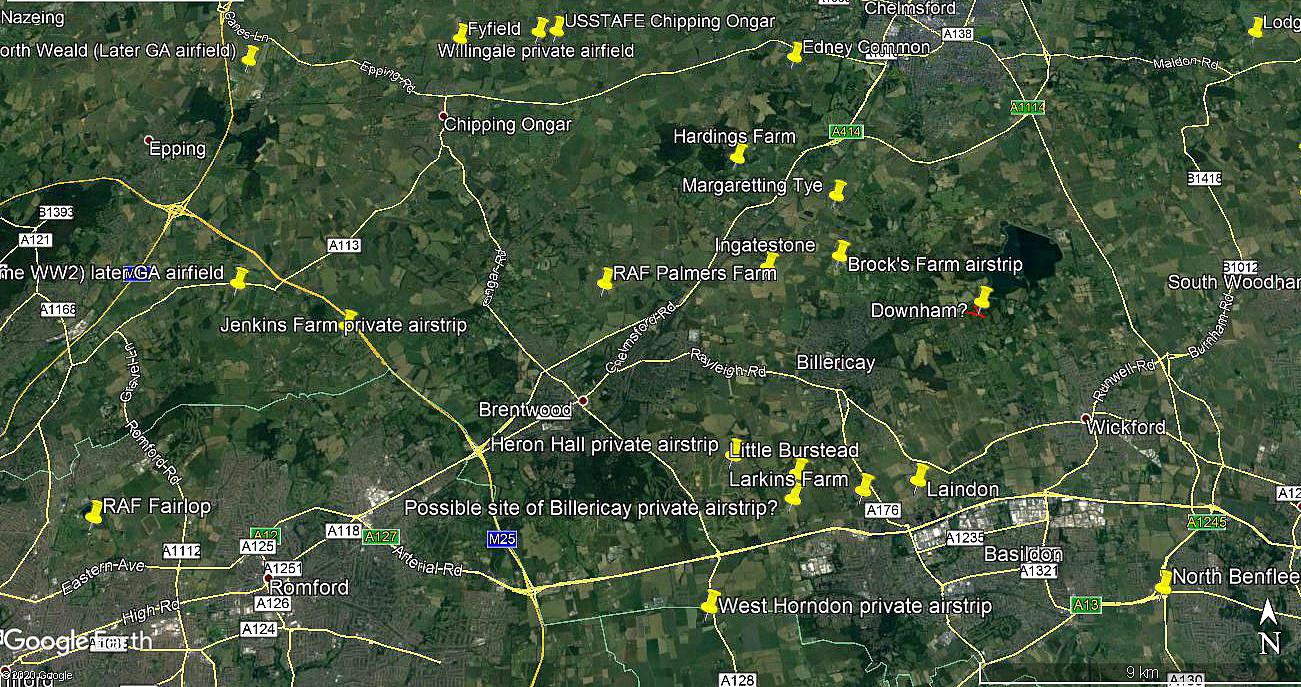Click the Laindon yellow pushpin
The image size is (1301, 687).
919,476
